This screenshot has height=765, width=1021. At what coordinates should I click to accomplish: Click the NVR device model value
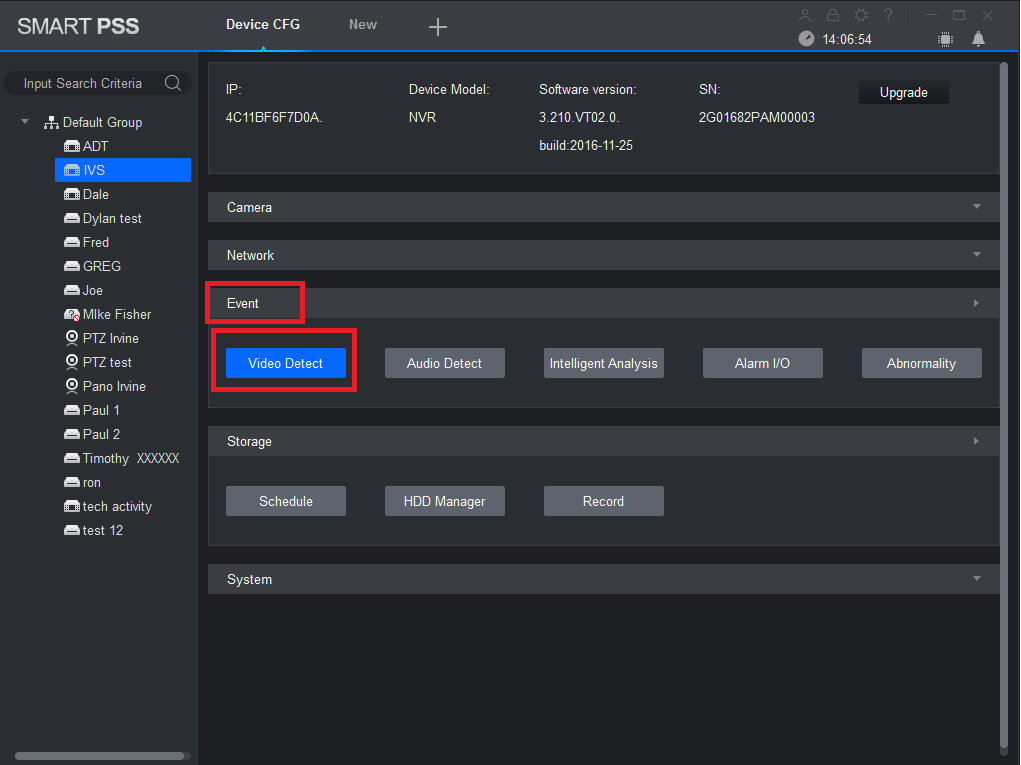tap(423, 117)
